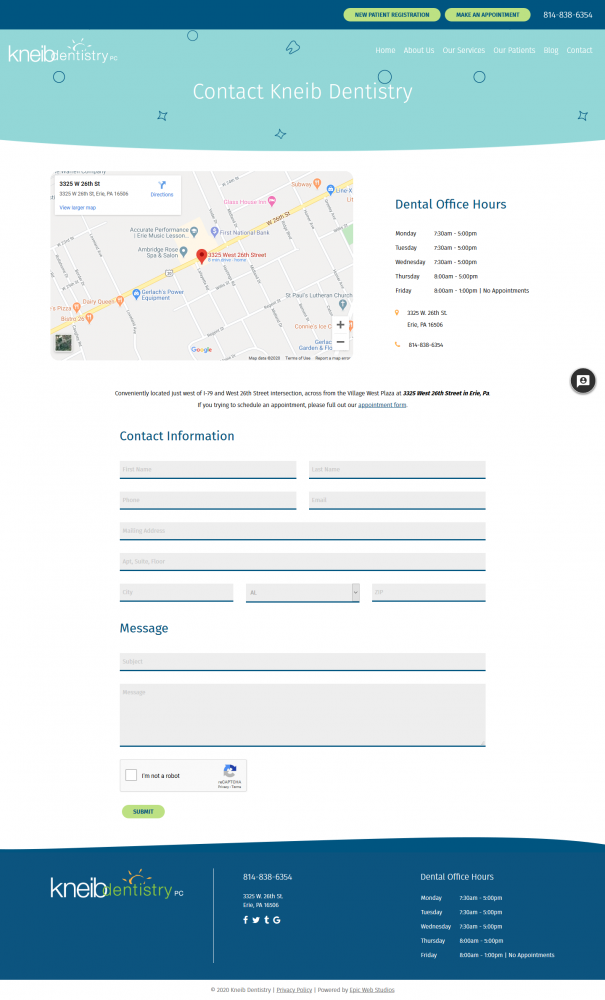Open the Our Patients menu item

click(514, 50)
